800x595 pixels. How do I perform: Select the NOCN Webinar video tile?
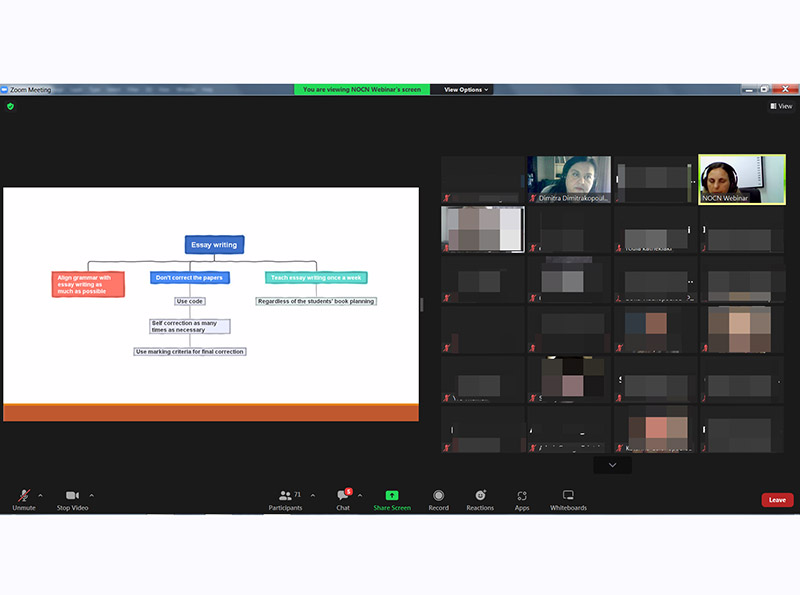click(x=742, y=179)
